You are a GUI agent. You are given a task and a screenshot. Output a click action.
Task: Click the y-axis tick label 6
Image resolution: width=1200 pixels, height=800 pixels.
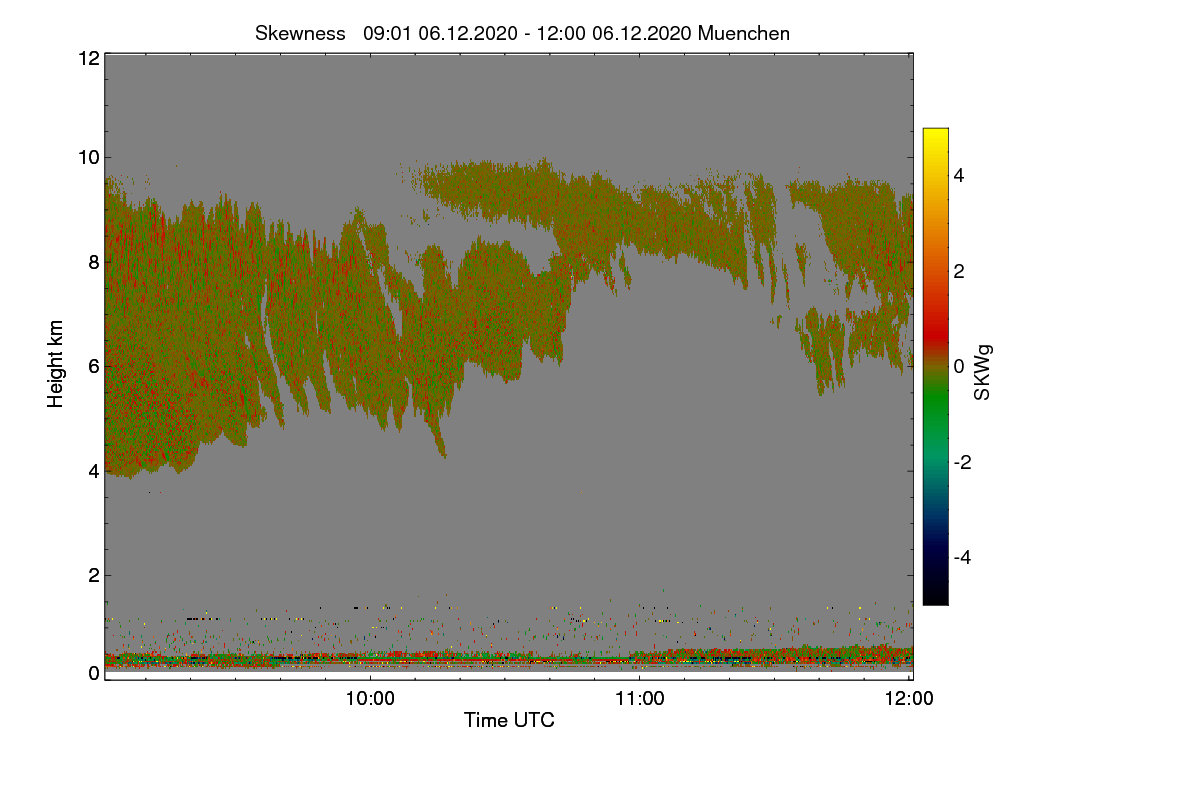(93, 366)
